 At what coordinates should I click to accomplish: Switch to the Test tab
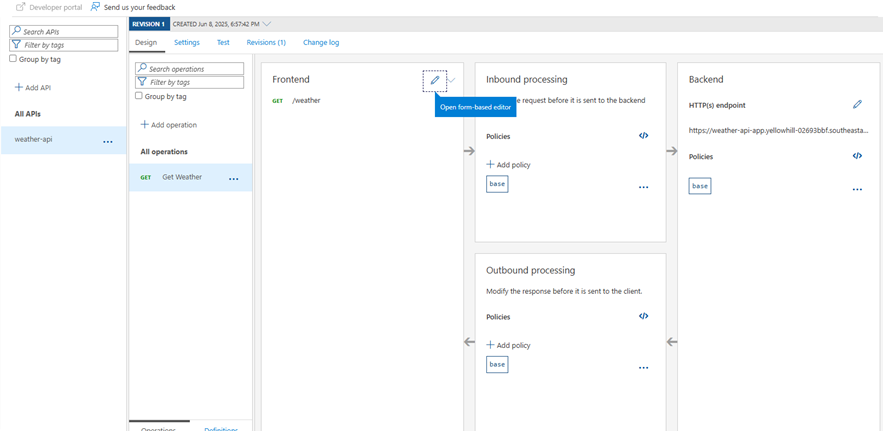(x=223, y=42)
